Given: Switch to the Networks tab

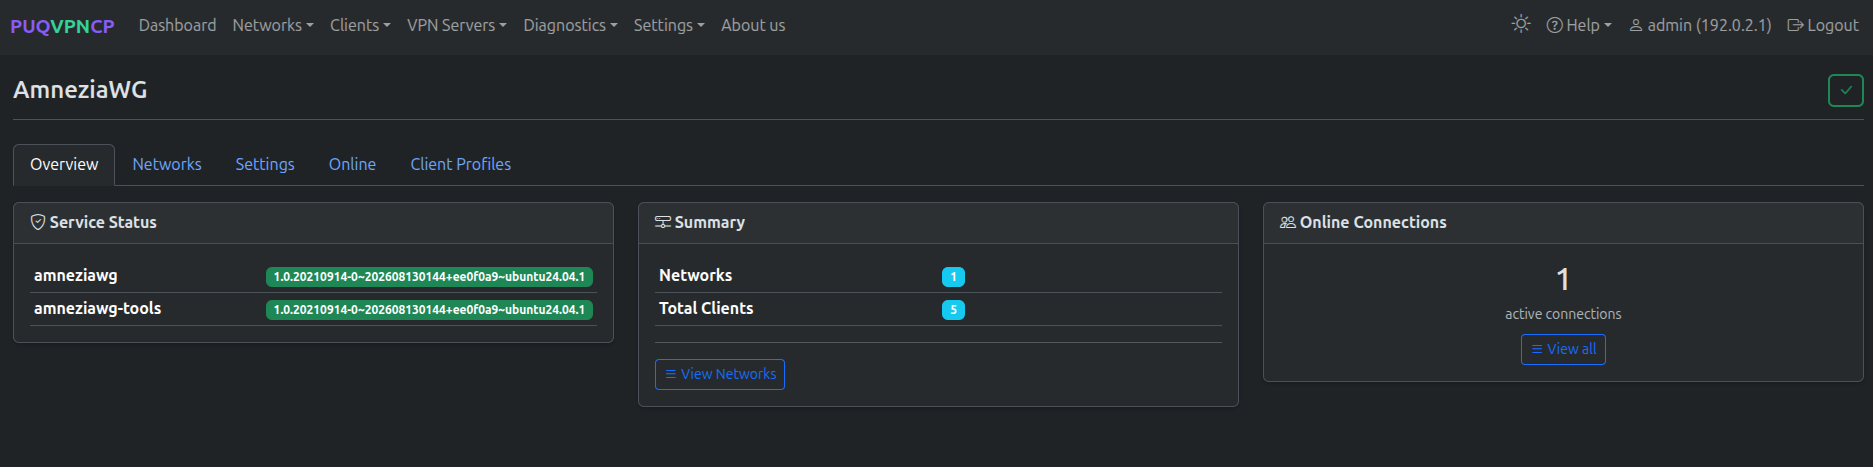Looking at the screenshot, I should pyautogui.click(x=167, y=164).
